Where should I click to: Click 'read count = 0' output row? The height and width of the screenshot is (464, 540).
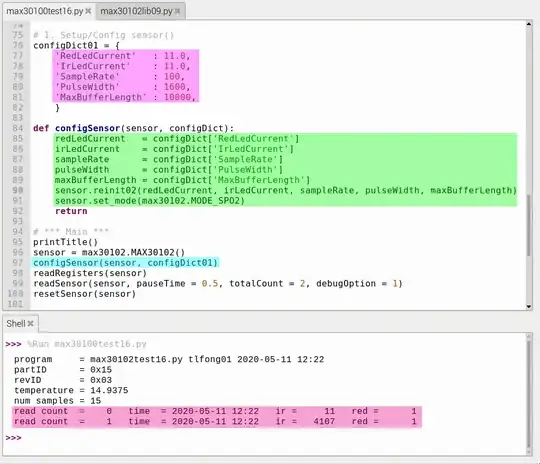[x=216, y=411]
